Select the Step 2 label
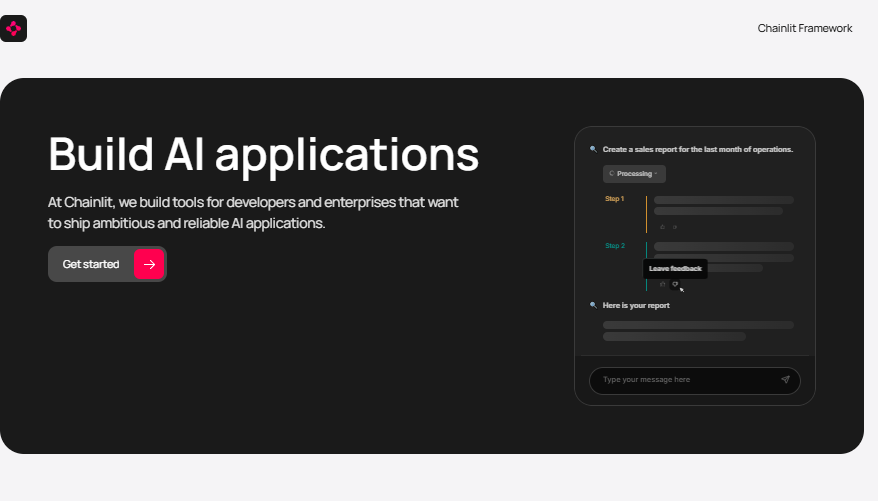 tap(615, 246)
